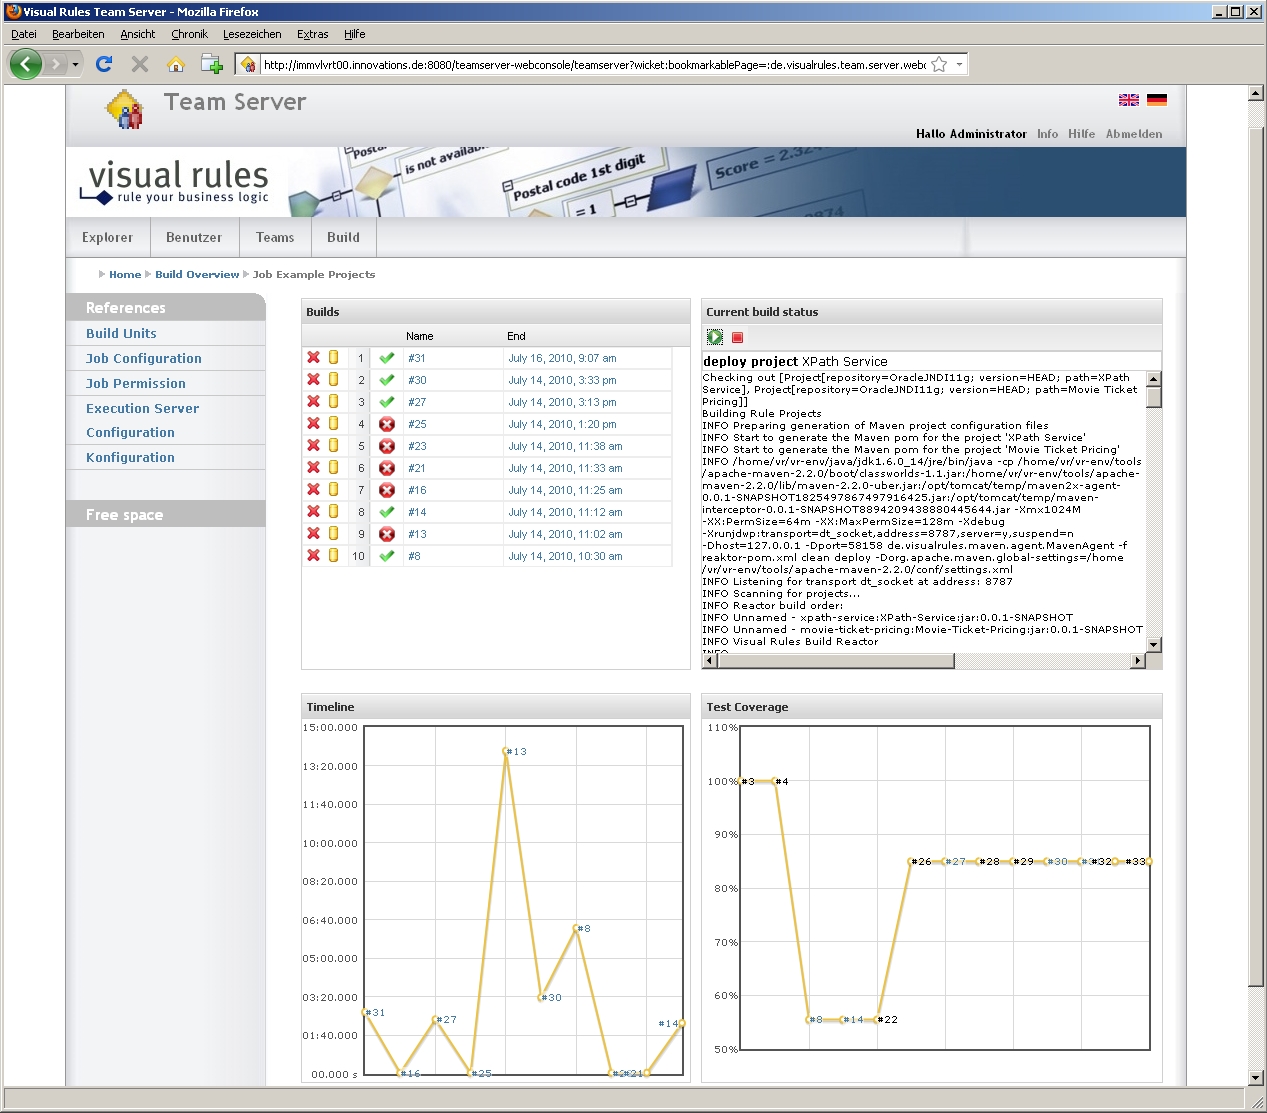Open the yellow log icon for build #30

point(334,379)
